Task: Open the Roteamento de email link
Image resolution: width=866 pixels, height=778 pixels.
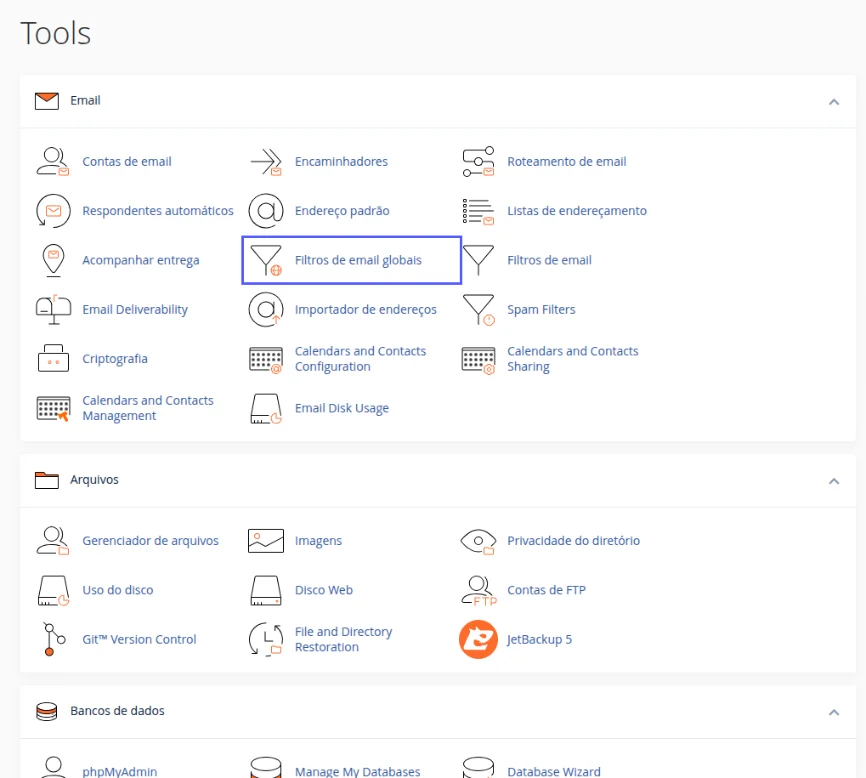Action: [x=567, y=162]
